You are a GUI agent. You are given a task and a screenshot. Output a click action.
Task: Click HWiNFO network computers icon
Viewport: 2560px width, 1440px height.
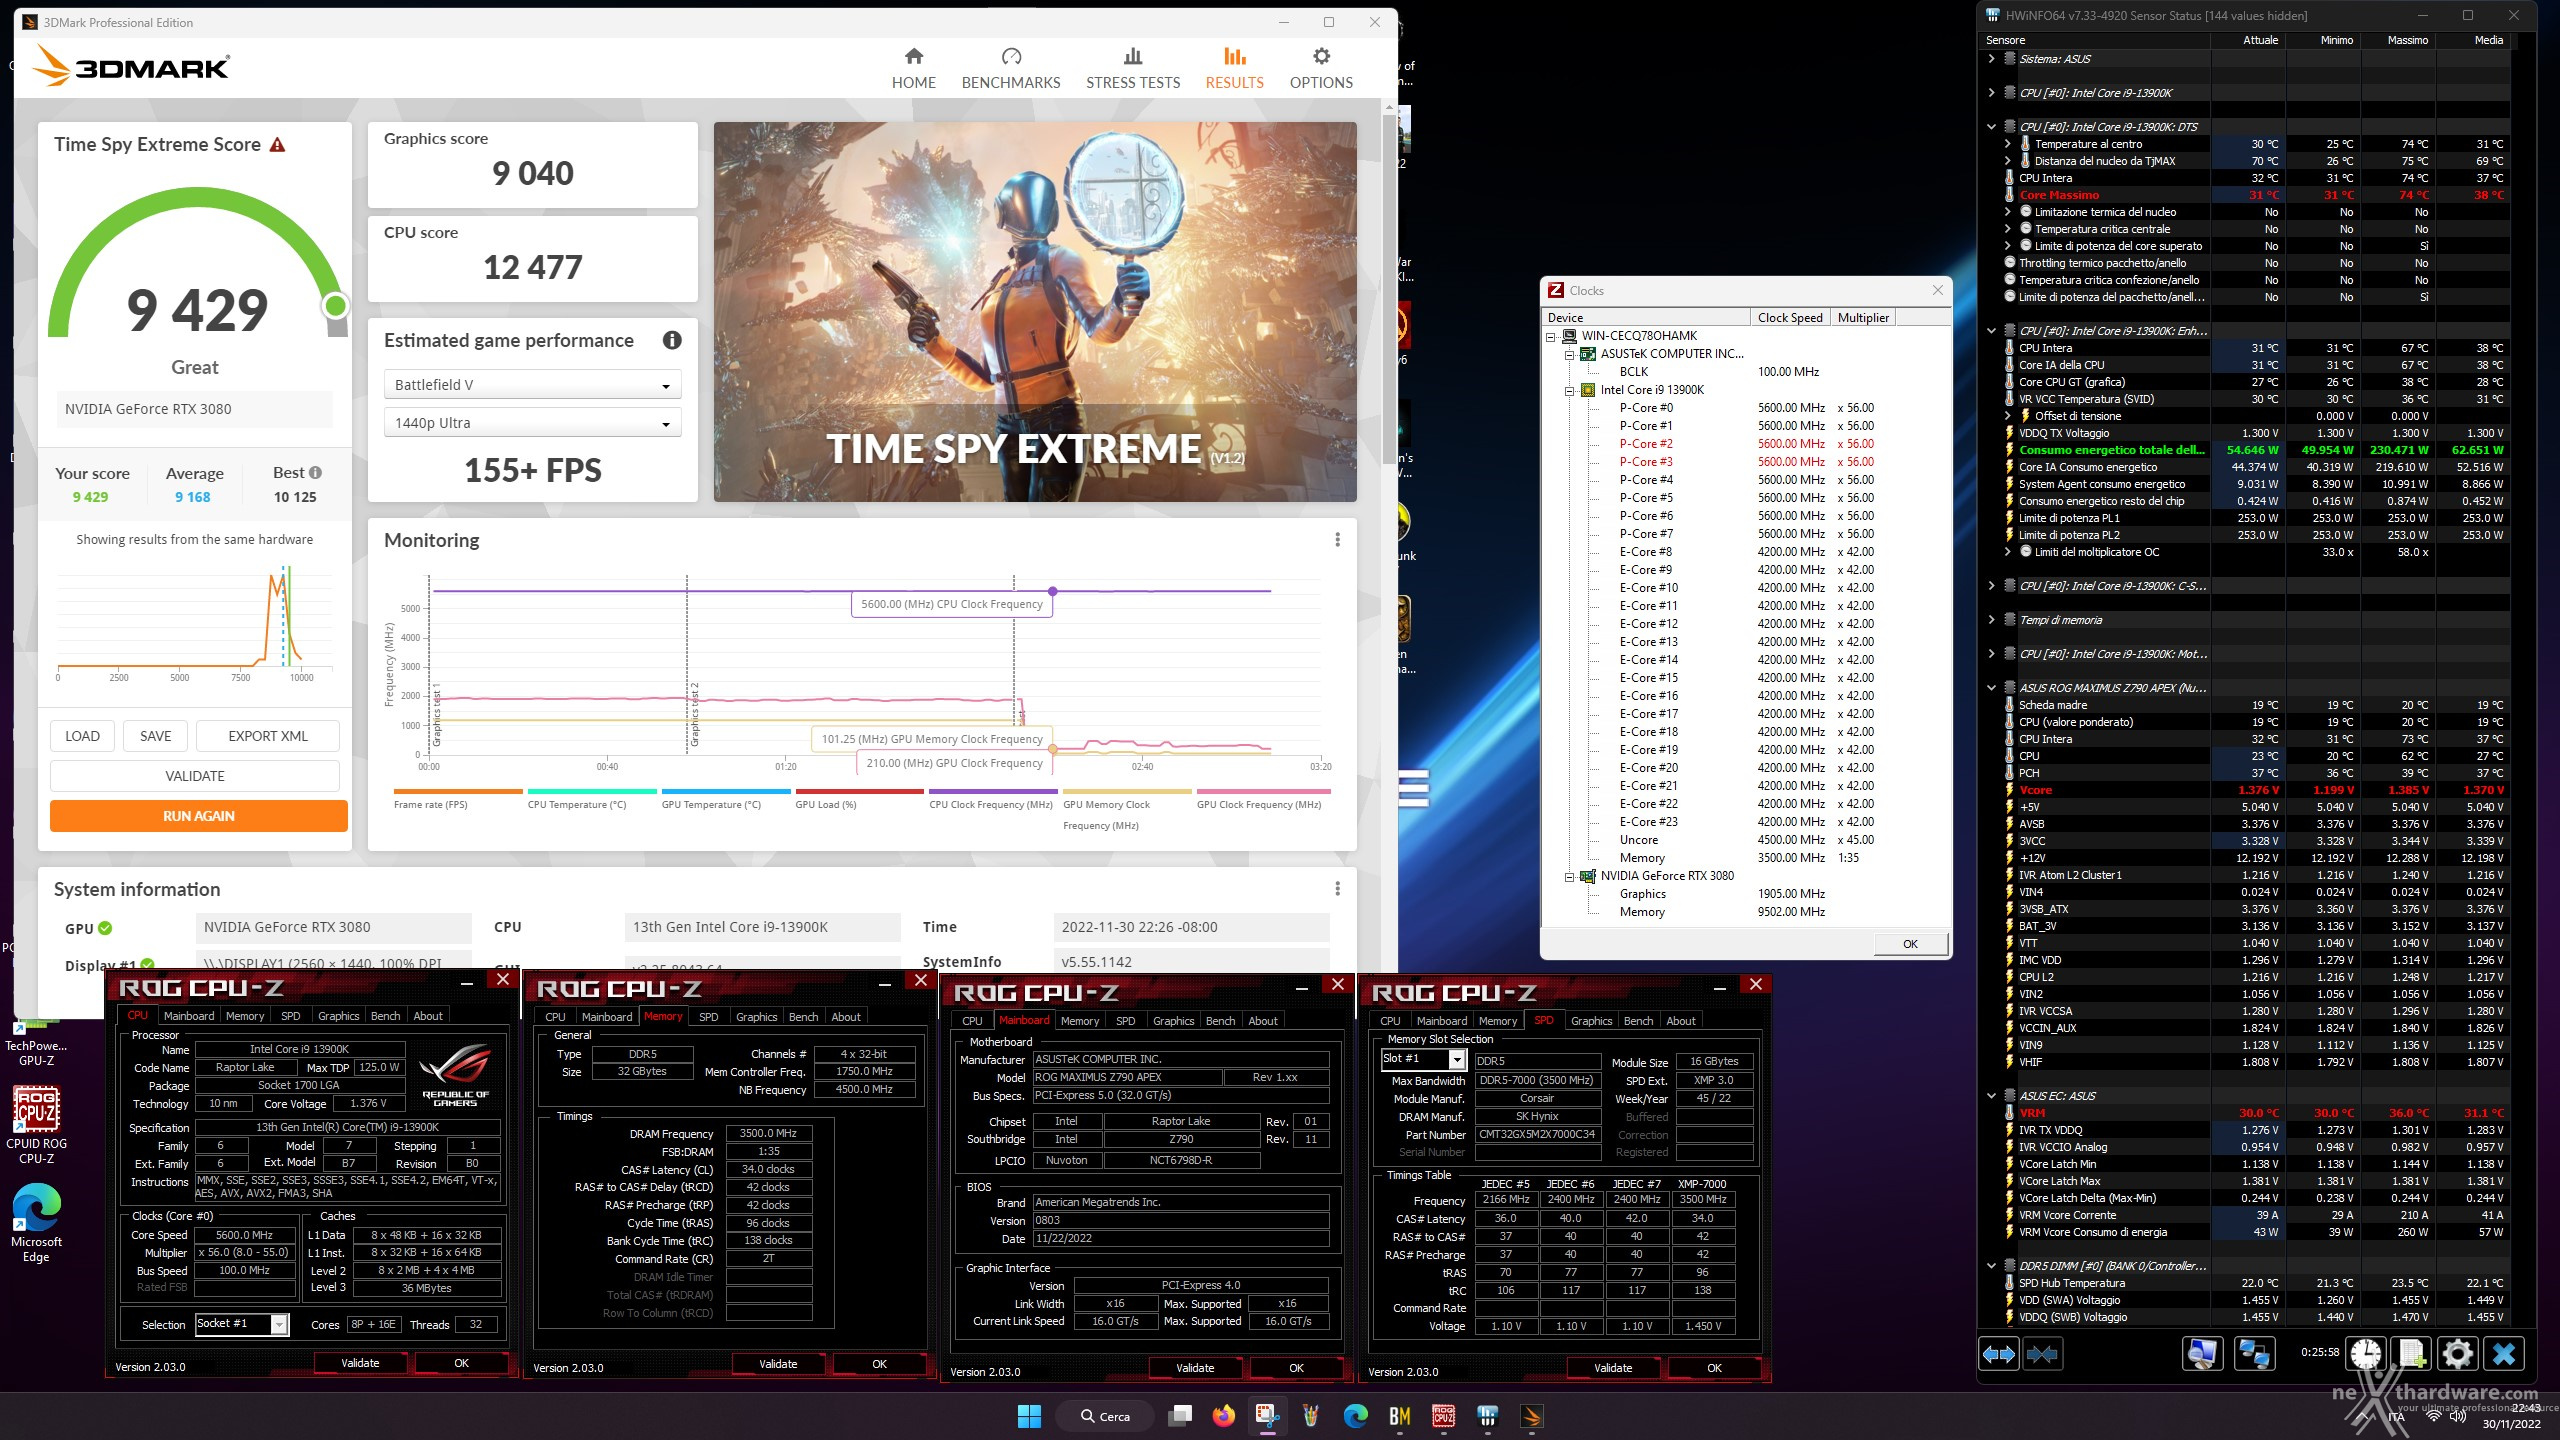coord(2255,1354)
